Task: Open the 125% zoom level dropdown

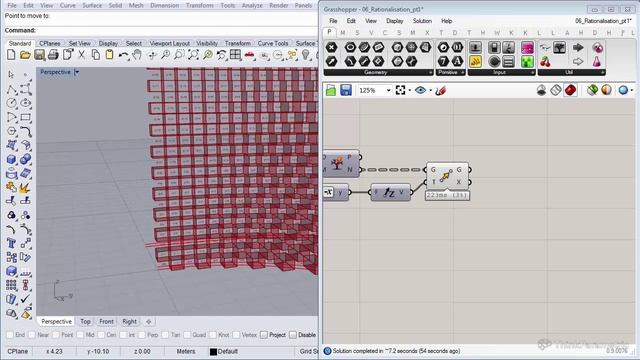Action: 388,90
